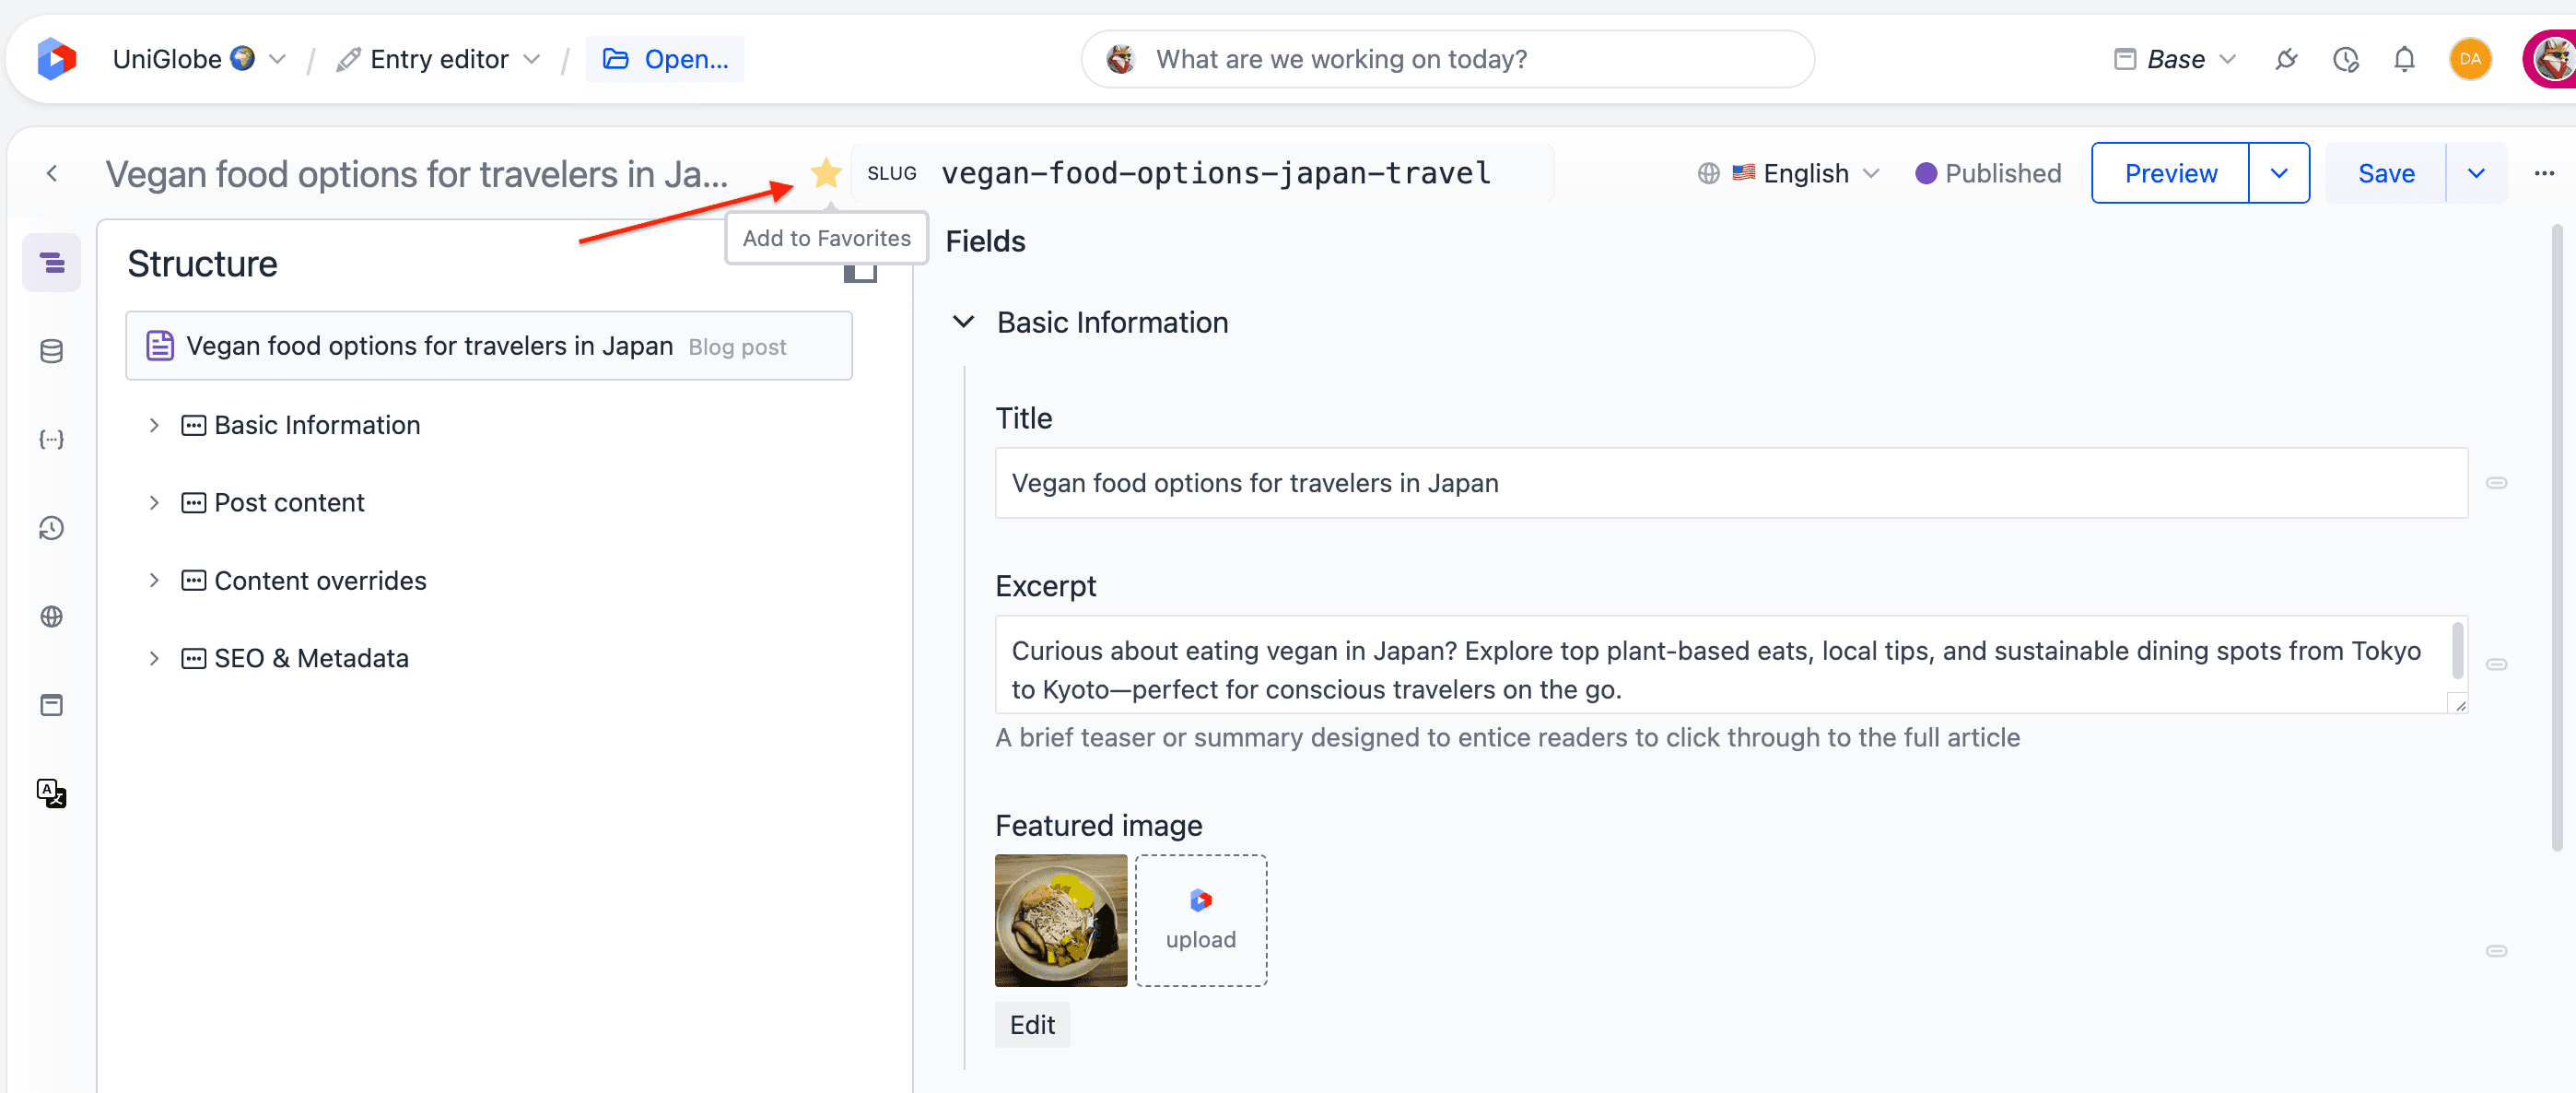The width and height of the screenshot is (2576, 1093).
Task: Click the Post content component icon
Action: click(193, 502)
